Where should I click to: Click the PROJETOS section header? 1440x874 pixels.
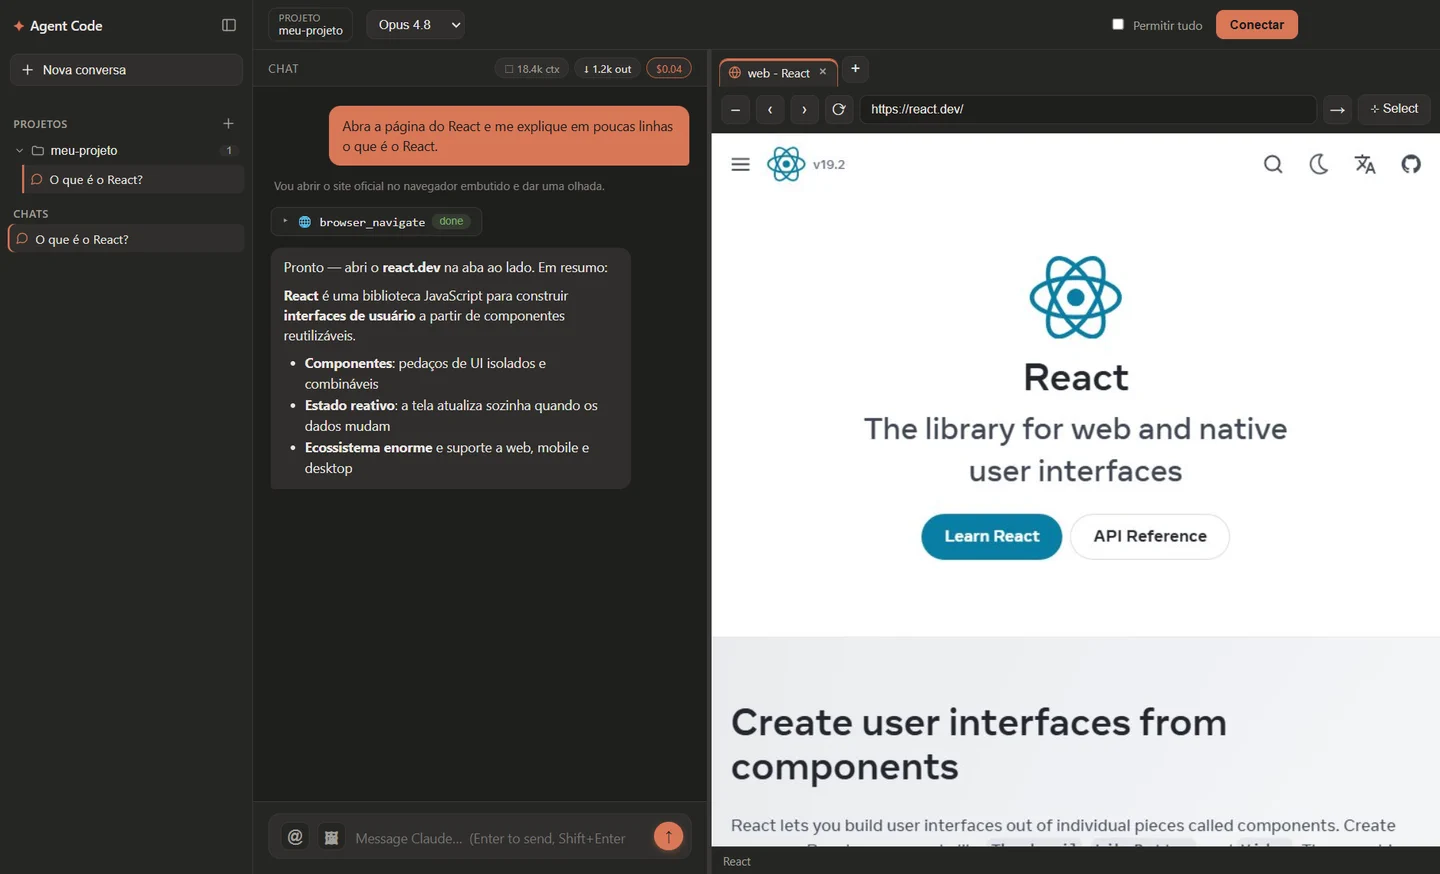(41, 124)
